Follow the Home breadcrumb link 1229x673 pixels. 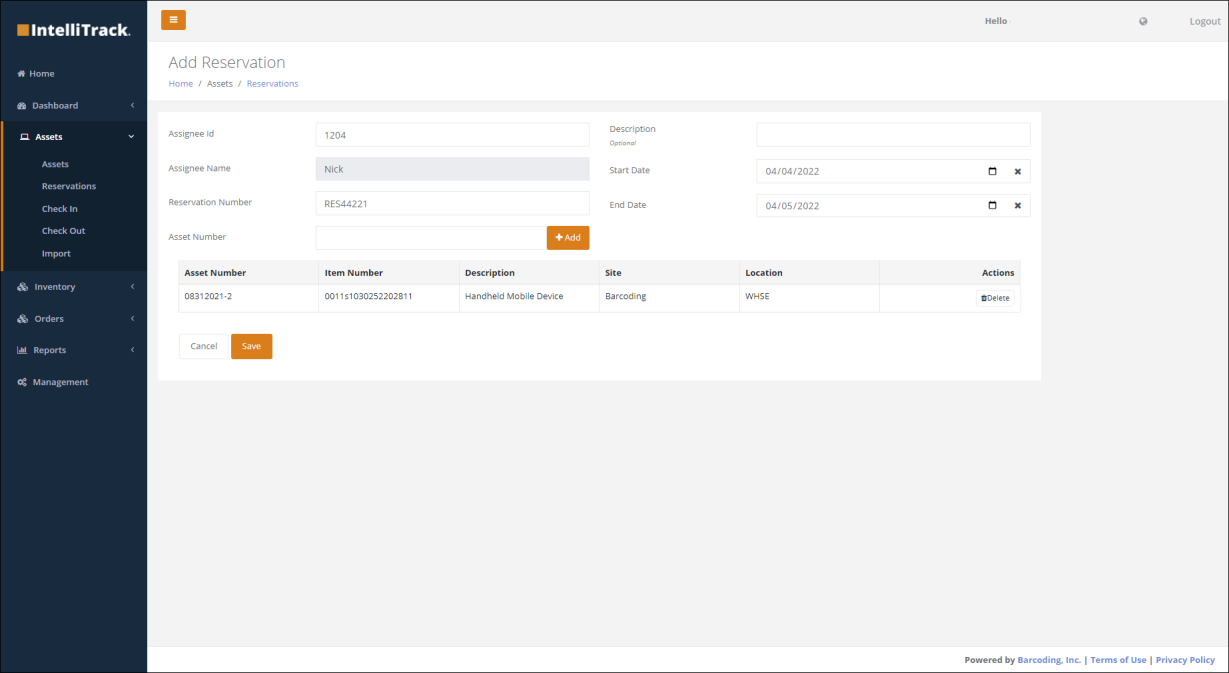coord(180,84)
